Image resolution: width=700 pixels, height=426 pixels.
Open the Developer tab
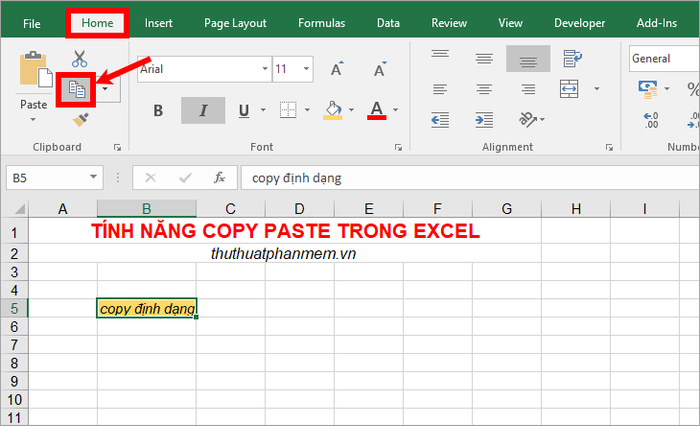pyautogui.click(x=579, y=23)
